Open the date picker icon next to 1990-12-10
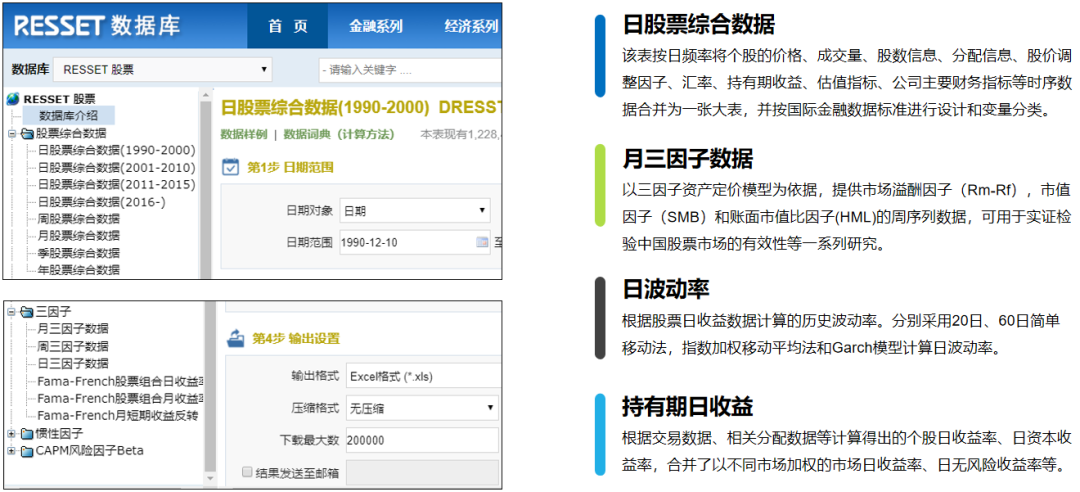The width and height of the screenshot is (1080, 492). coord(482,242)
